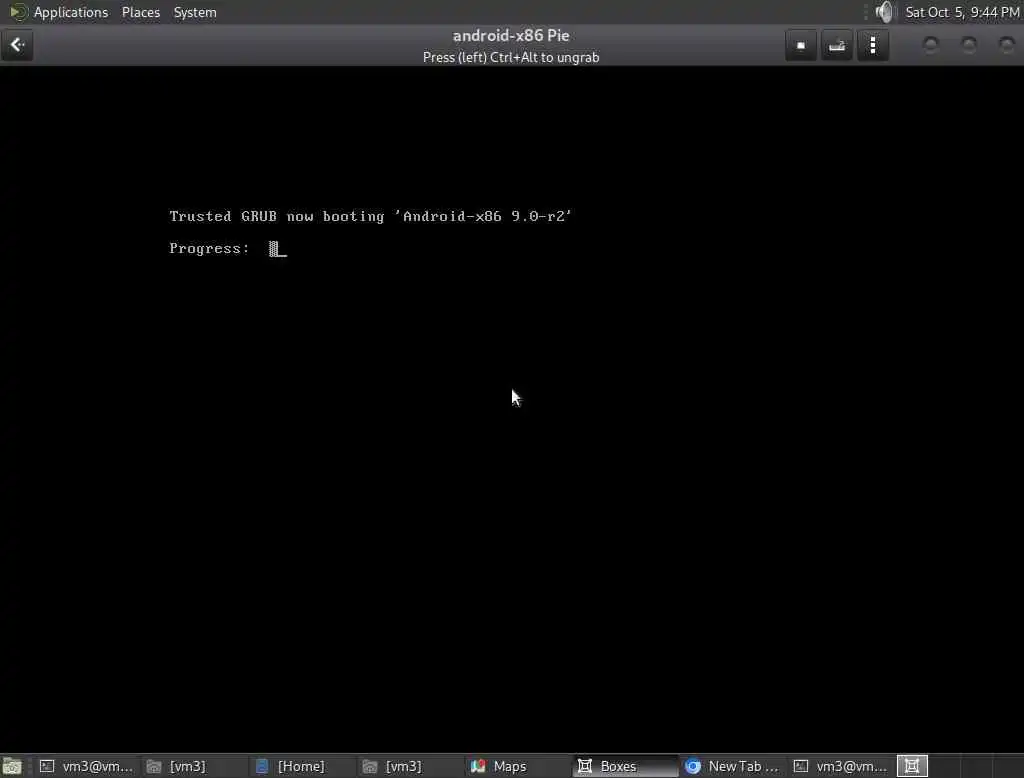Click the 'android-x86 Pie' title text

[511, 36]
